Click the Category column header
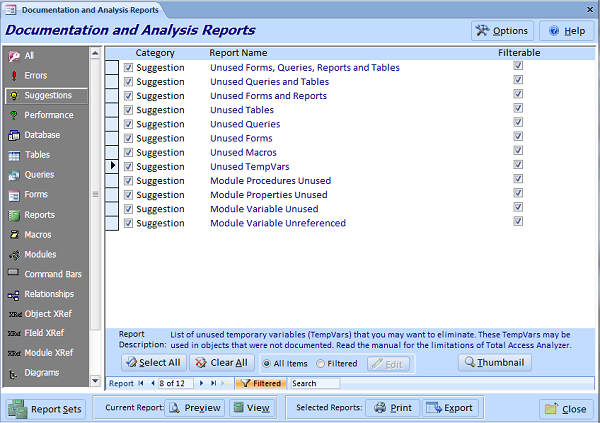 point(155,53)
